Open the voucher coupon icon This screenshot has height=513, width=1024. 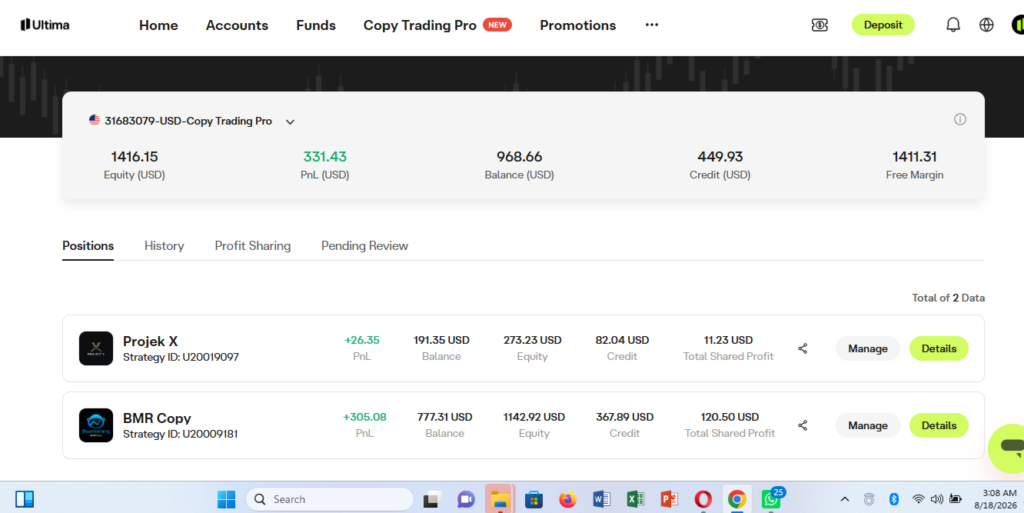[820, 25]
